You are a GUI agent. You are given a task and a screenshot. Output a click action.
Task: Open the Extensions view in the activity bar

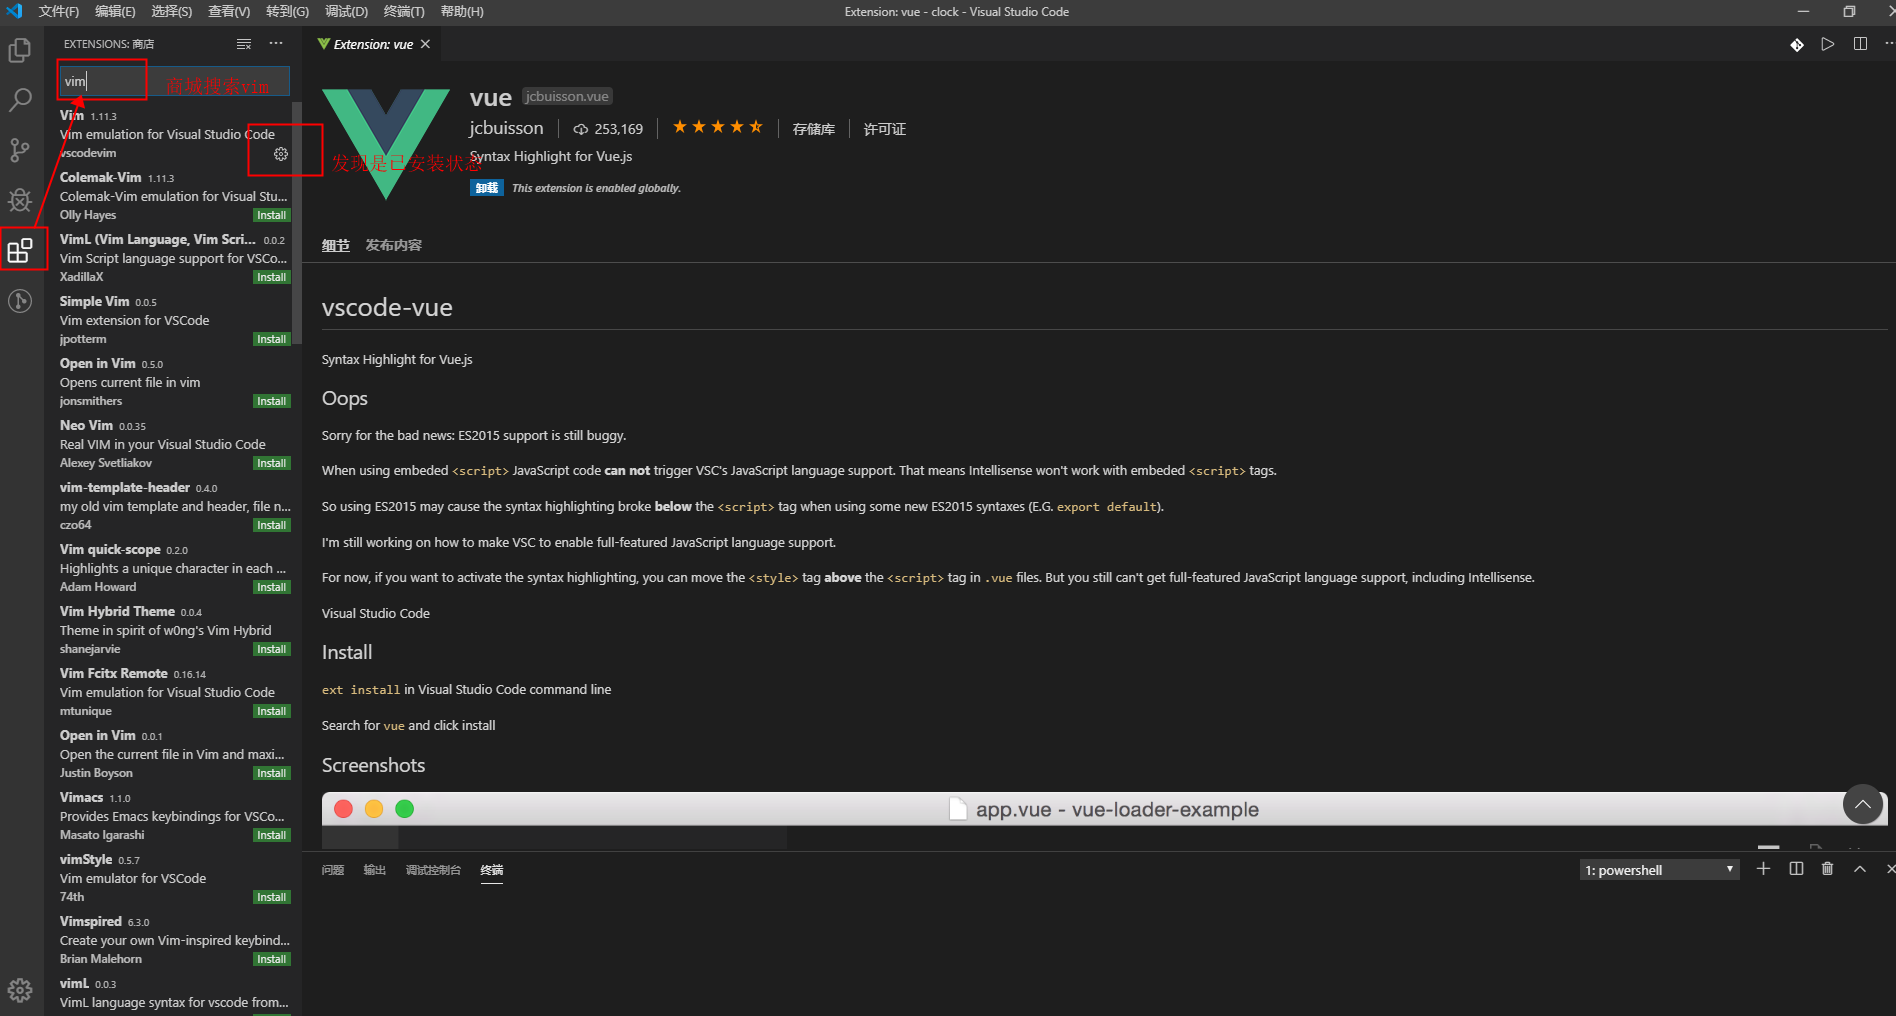22,250
